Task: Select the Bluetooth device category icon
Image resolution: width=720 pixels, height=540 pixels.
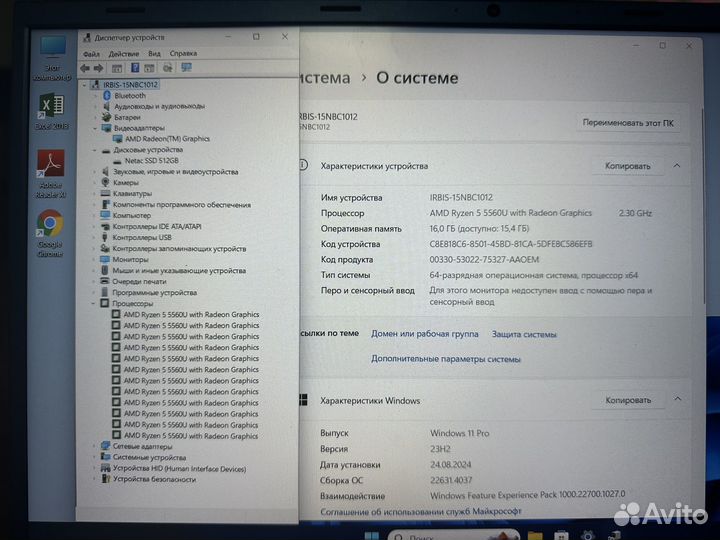Action: [x=106, y=95]
